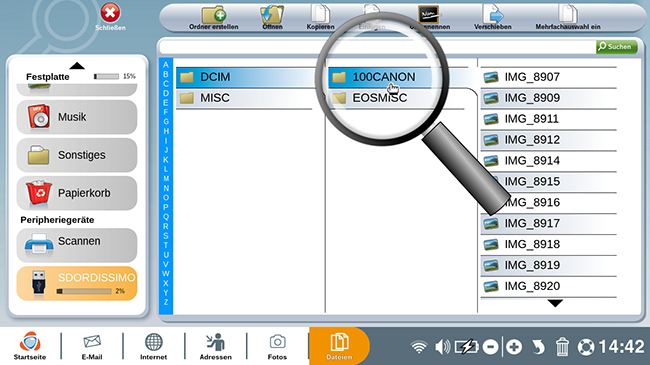
Task: Select file IMG_8919
Action: [548, 265]
